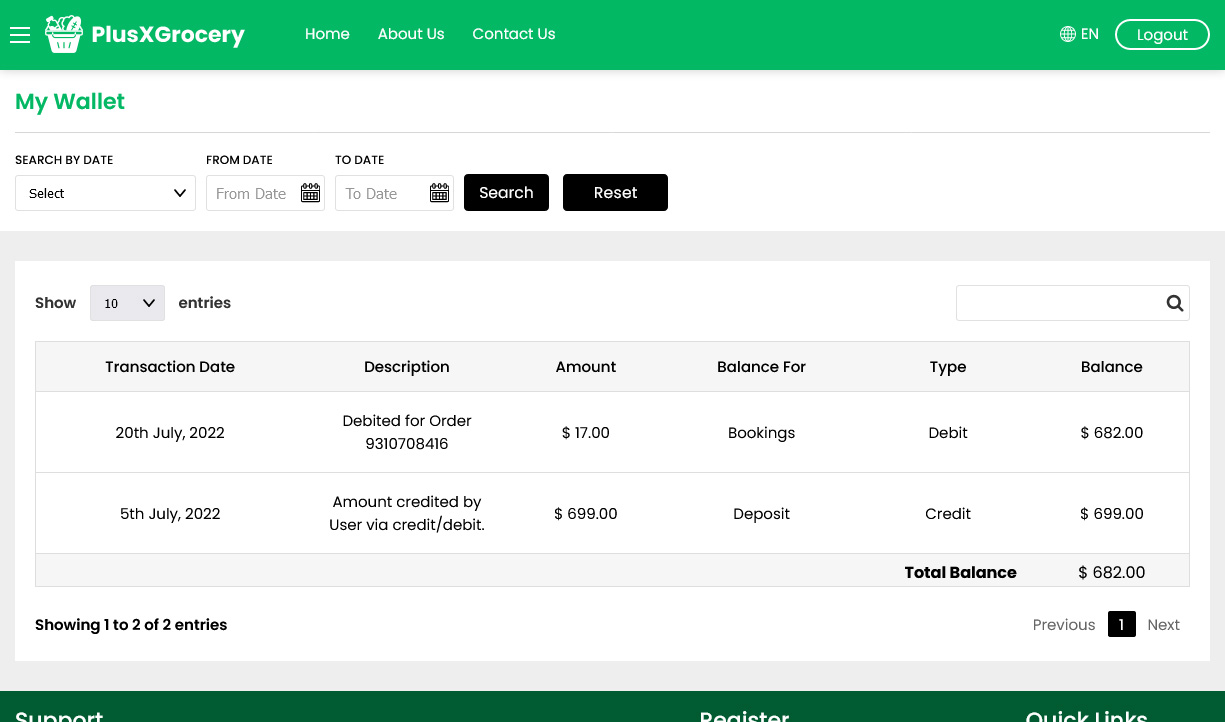The height and width of the screenshot is (722, 1225).
Task: Select page 1 in pagination
Action: (x=1122, y=625)
